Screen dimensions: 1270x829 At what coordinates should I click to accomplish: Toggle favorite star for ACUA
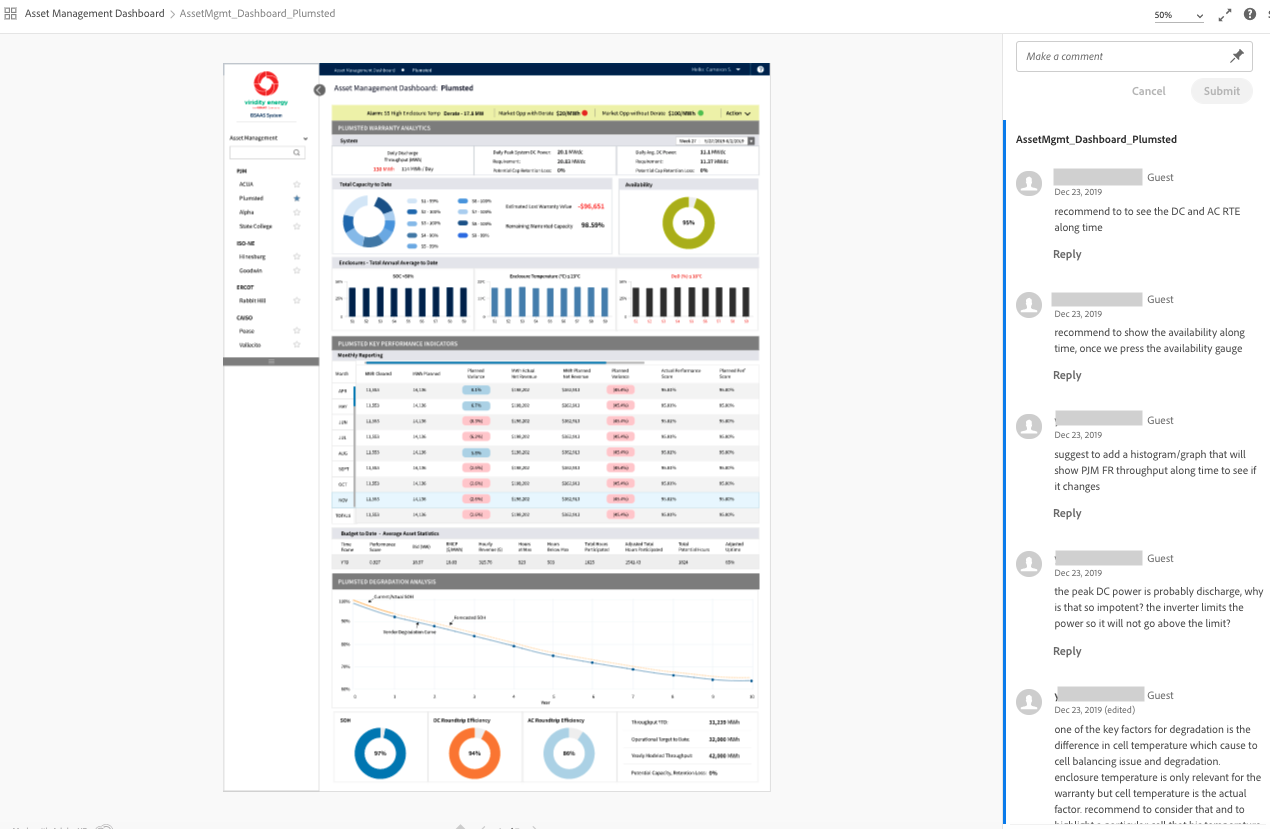click(x=297, y=185)
